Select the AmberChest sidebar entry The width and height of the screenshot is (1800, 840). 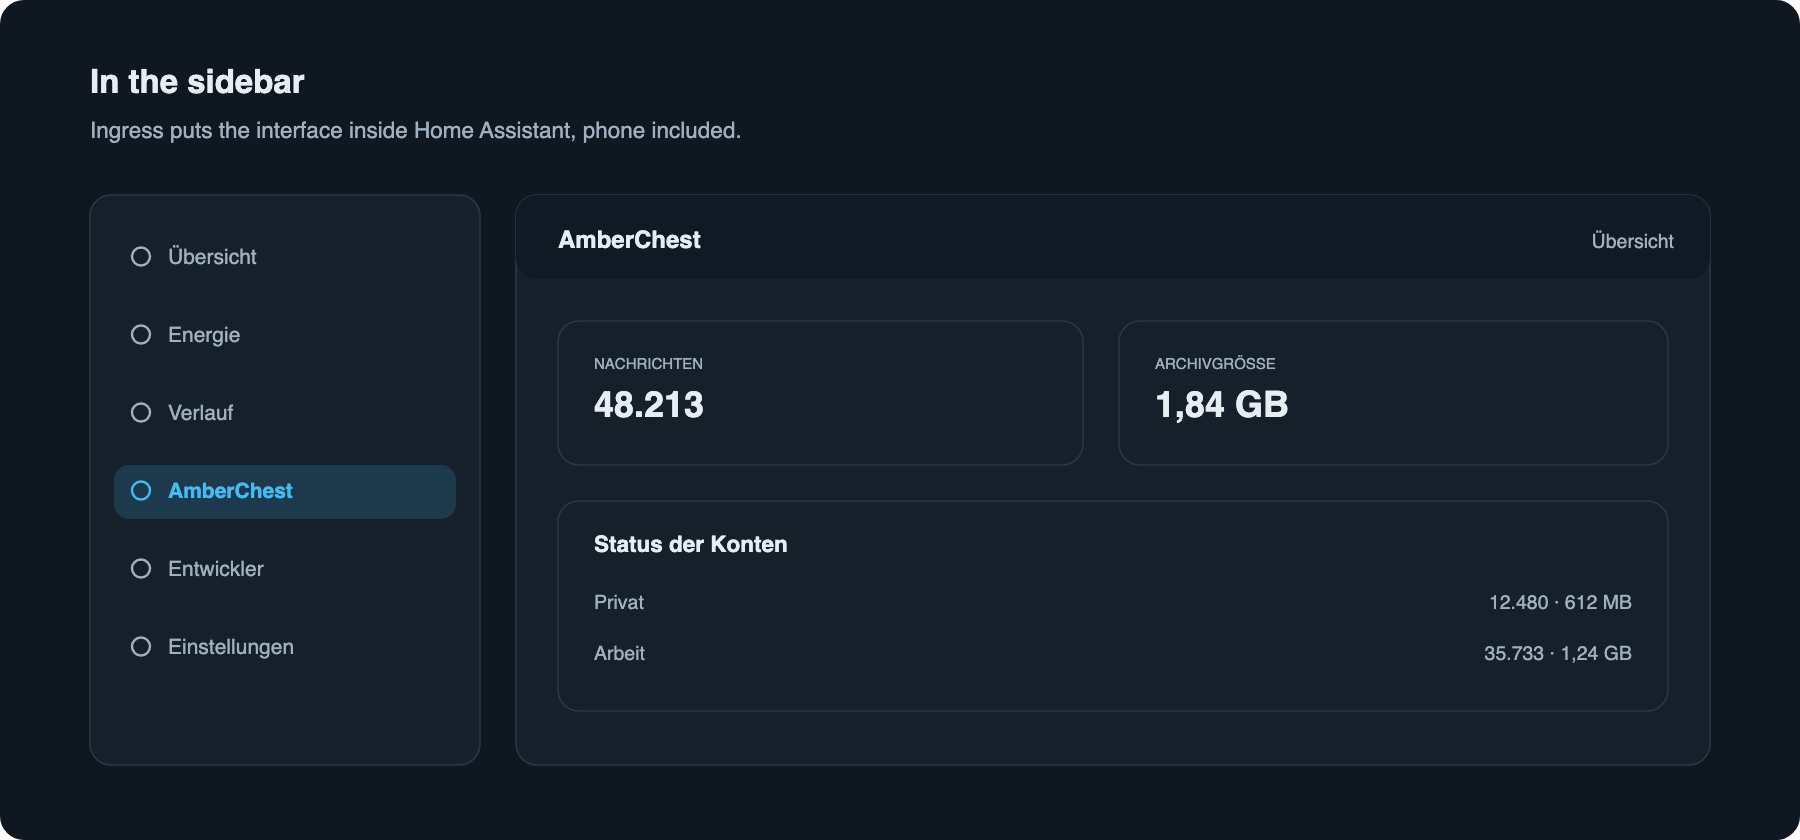[285, 491]
